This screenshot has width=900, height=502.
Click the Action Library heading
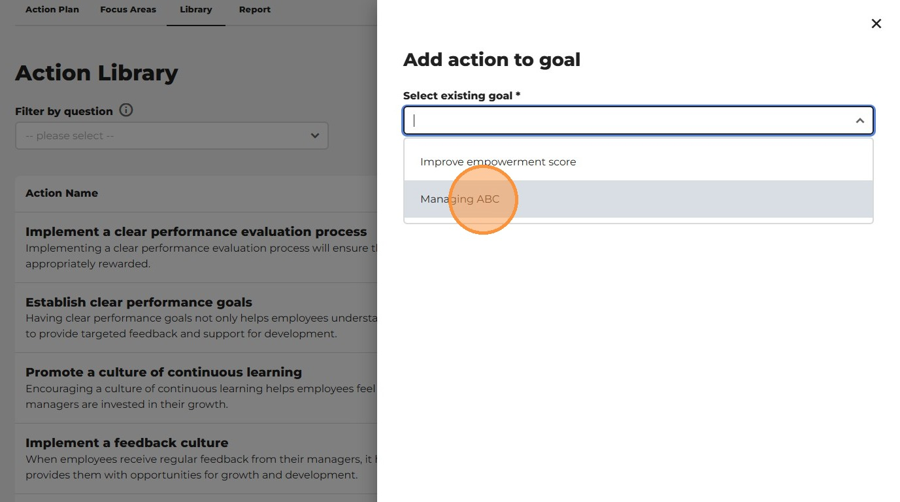96,73
